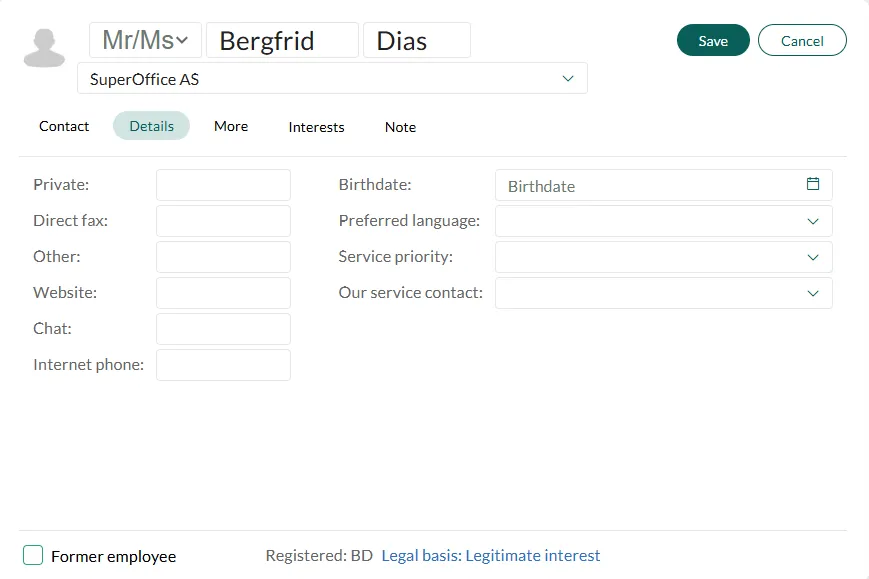Open the More tab
This screenshot has width=869, height=579.
click(231, 126)
